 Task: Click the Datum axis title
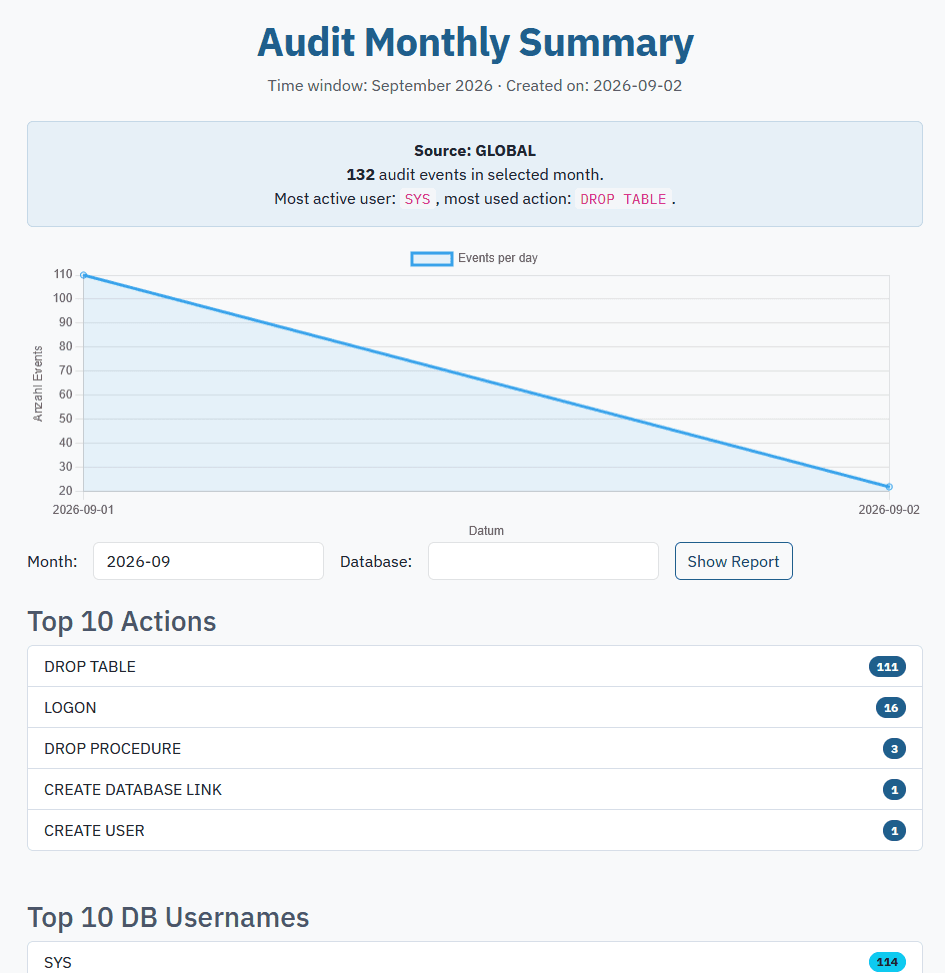pos(486,531)
